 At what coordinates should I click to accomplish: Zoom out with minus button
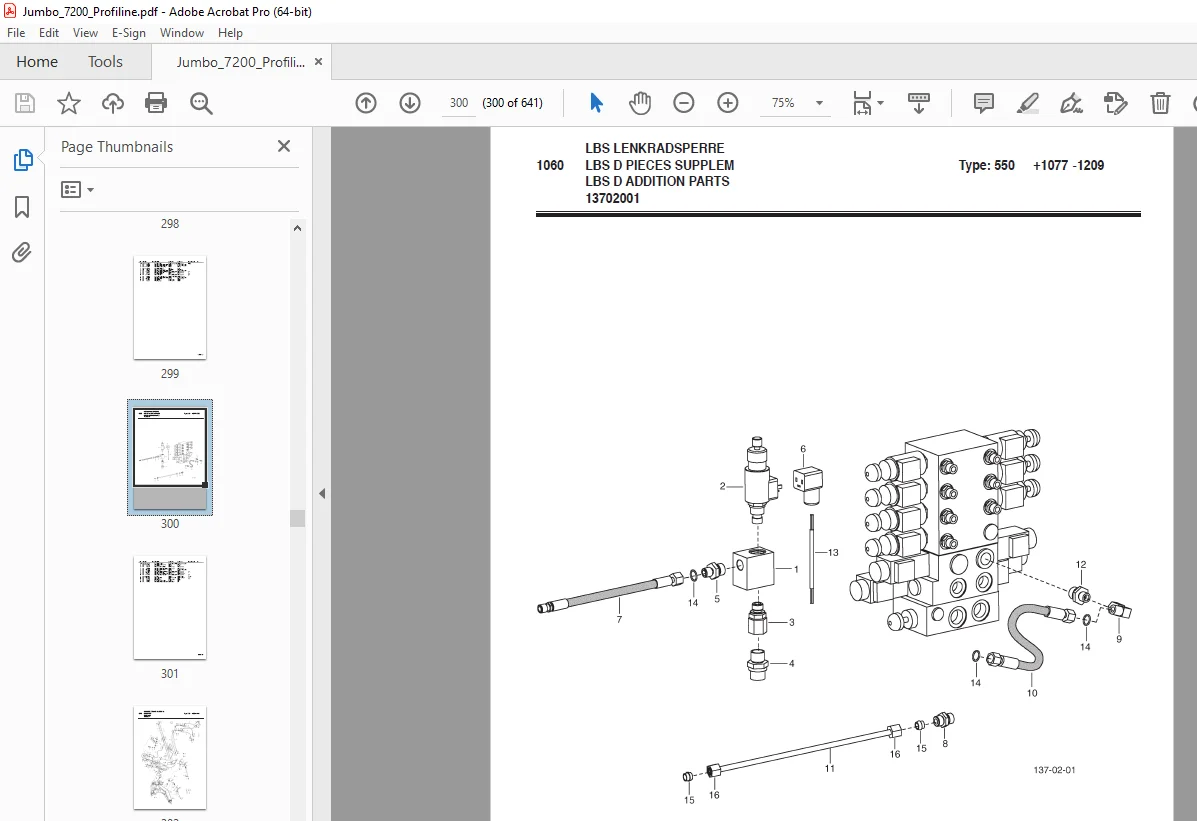coord(683,103)
